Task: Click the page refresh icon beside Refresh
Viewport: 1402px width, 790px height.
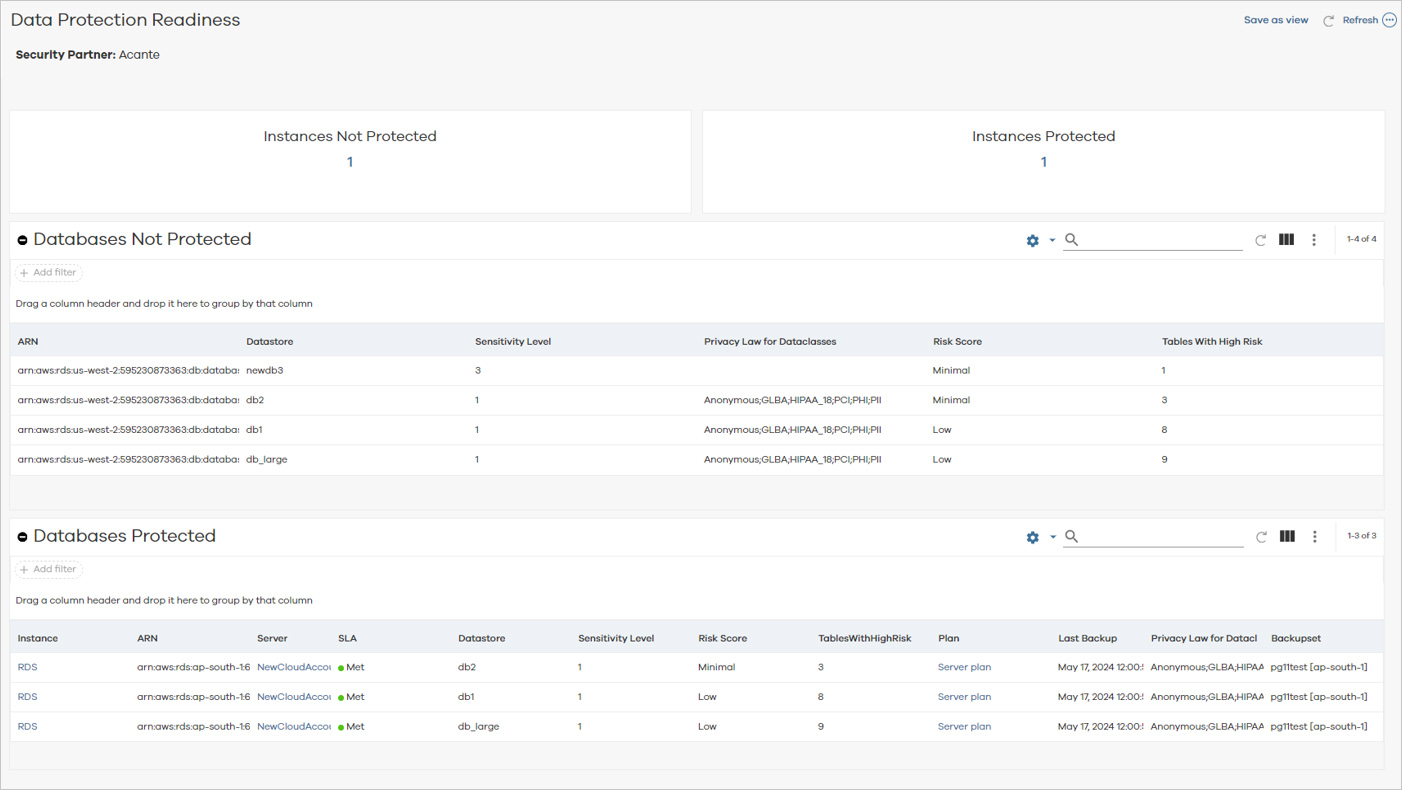Action: pyautogui.click(x=1328, y=19)
